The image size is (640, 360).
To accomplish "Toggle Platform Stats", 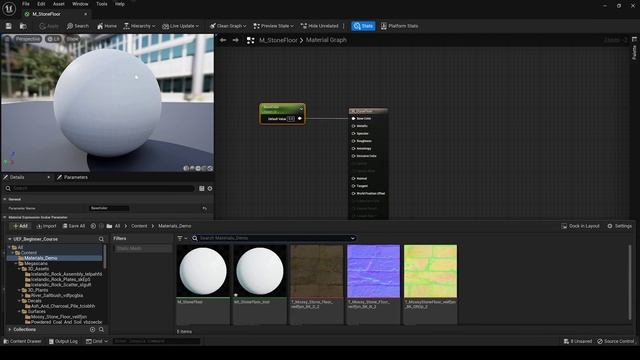I will click(400, 26).
